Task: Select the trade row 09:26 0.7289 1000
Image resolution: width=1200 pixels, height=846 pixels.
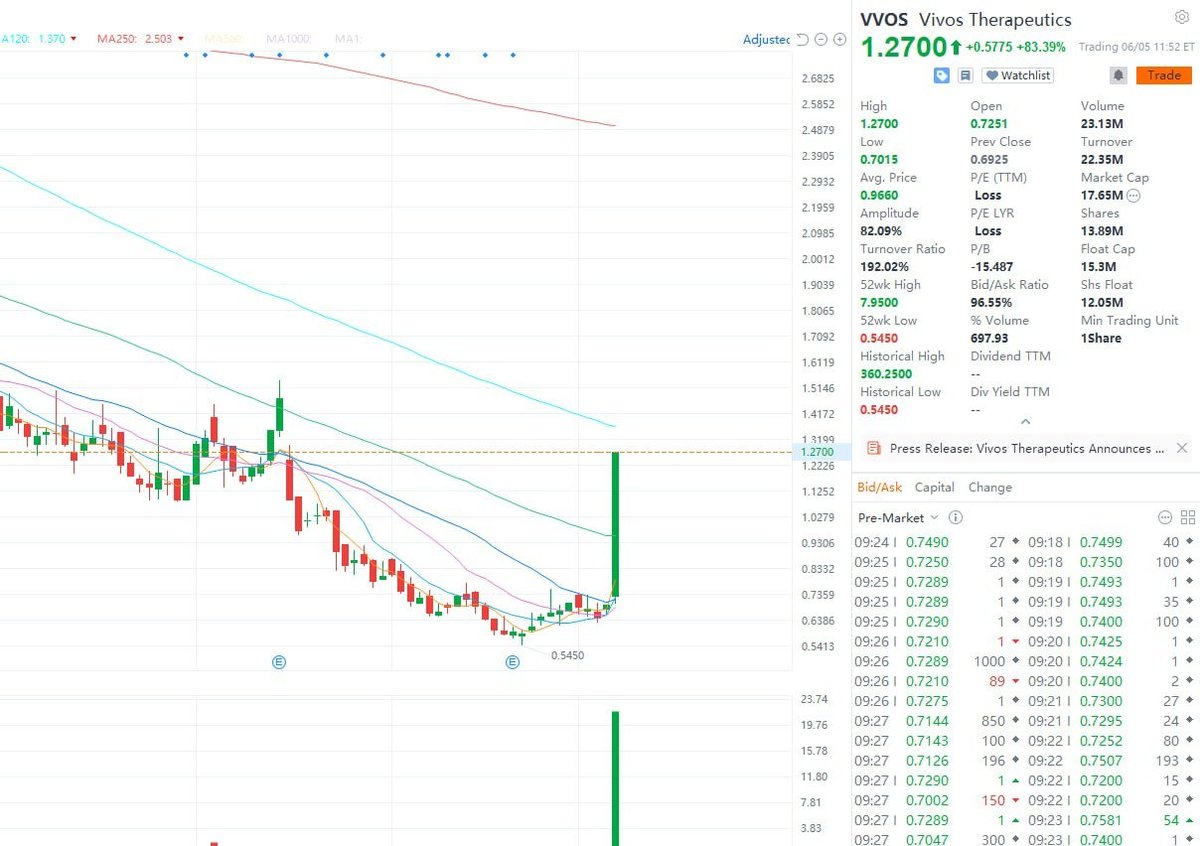Action: click(x=935, y=661)
